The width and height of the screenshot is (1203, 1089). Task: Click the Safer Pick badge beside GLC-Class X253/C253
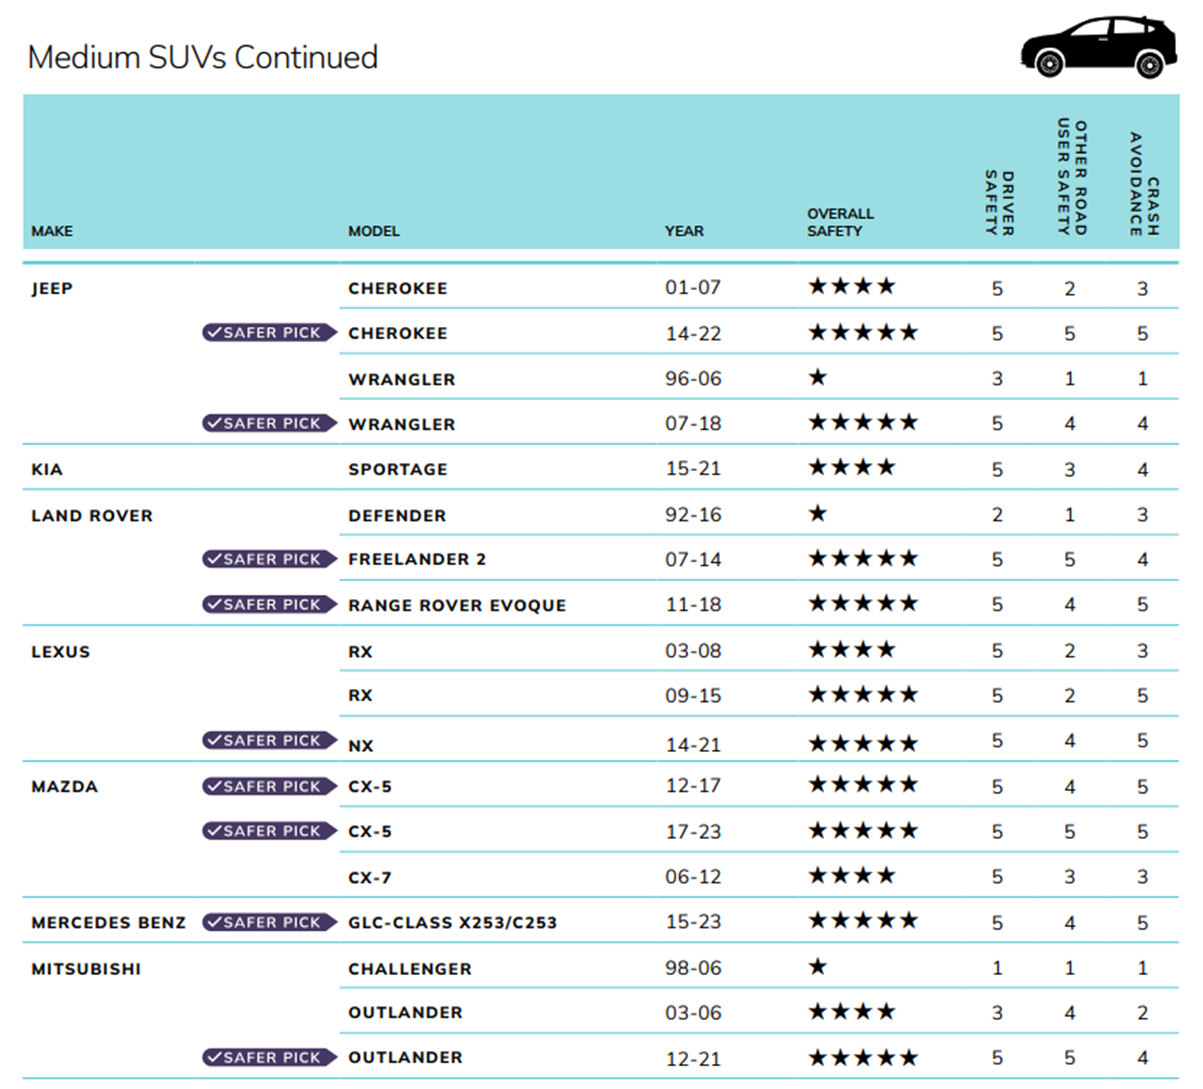268,922
